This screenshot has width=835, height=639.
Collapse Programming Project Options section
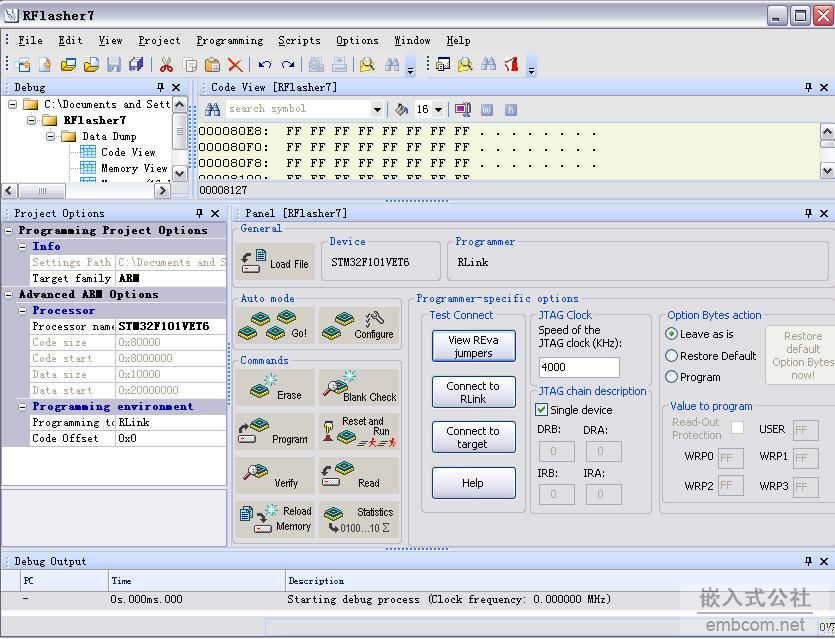[x=9, y=231]
